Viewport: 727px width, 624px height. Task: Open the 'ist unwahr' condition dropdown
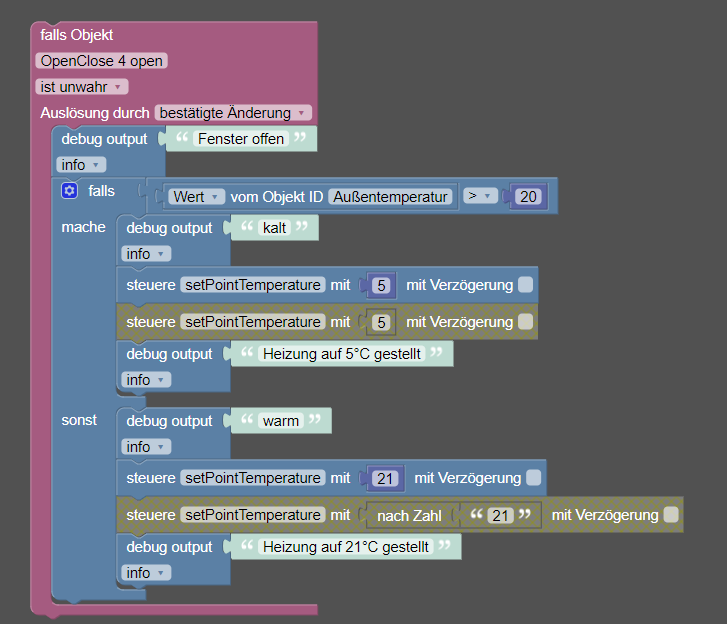[82, 87]
